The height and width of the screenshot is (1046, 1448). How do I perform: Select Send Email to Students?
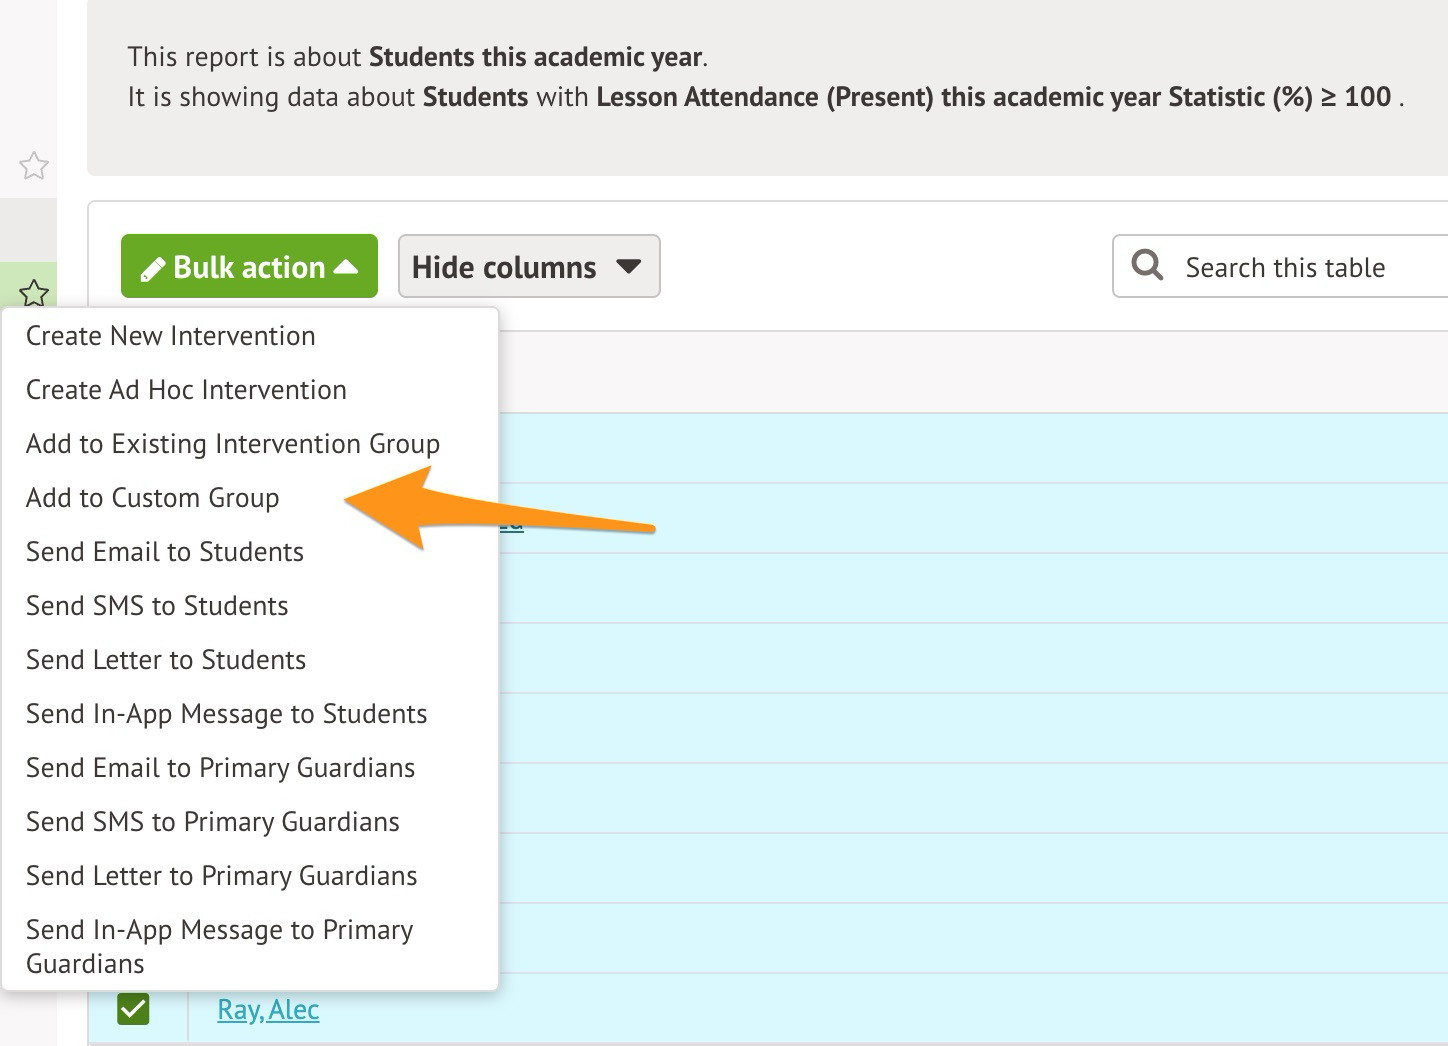165,552
